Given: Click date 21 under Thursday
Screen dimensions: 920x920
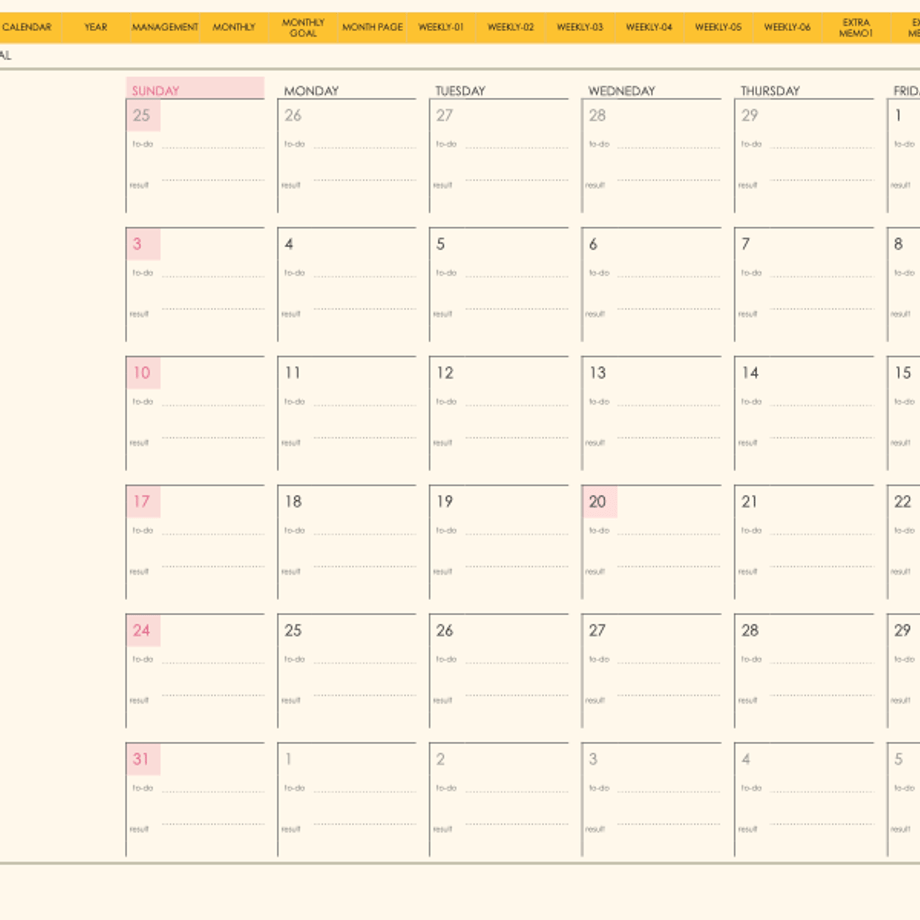Looking at the screenshot, I should click(x=749, y=502).
